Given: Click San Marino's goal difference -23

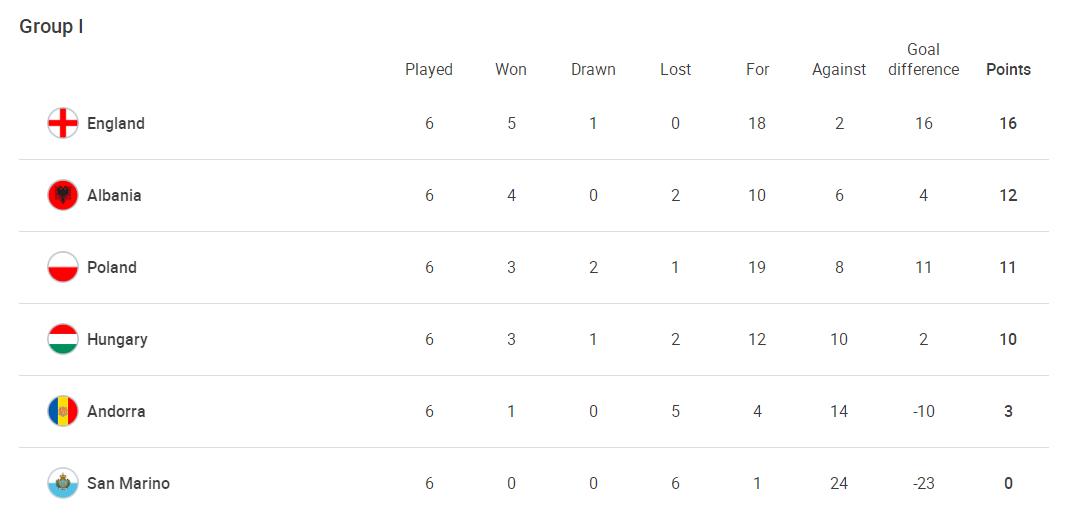Looking at the screenshot, I should pos(924,483).
